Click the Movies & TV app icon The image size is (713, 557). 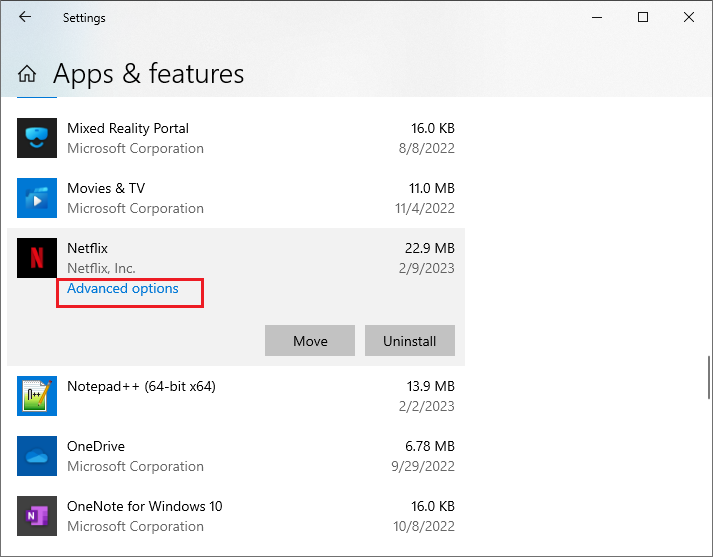37,198
